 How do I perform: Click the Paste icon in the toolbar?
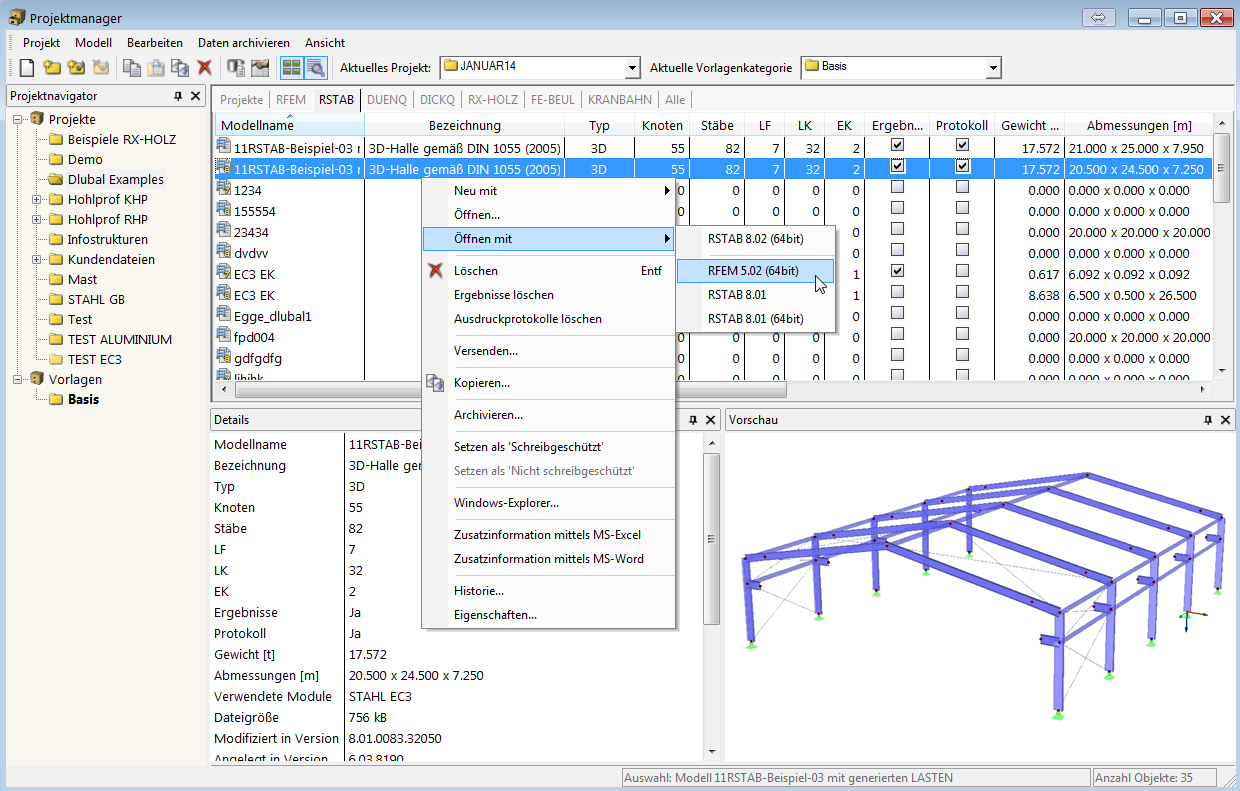(x=156, y=66)
